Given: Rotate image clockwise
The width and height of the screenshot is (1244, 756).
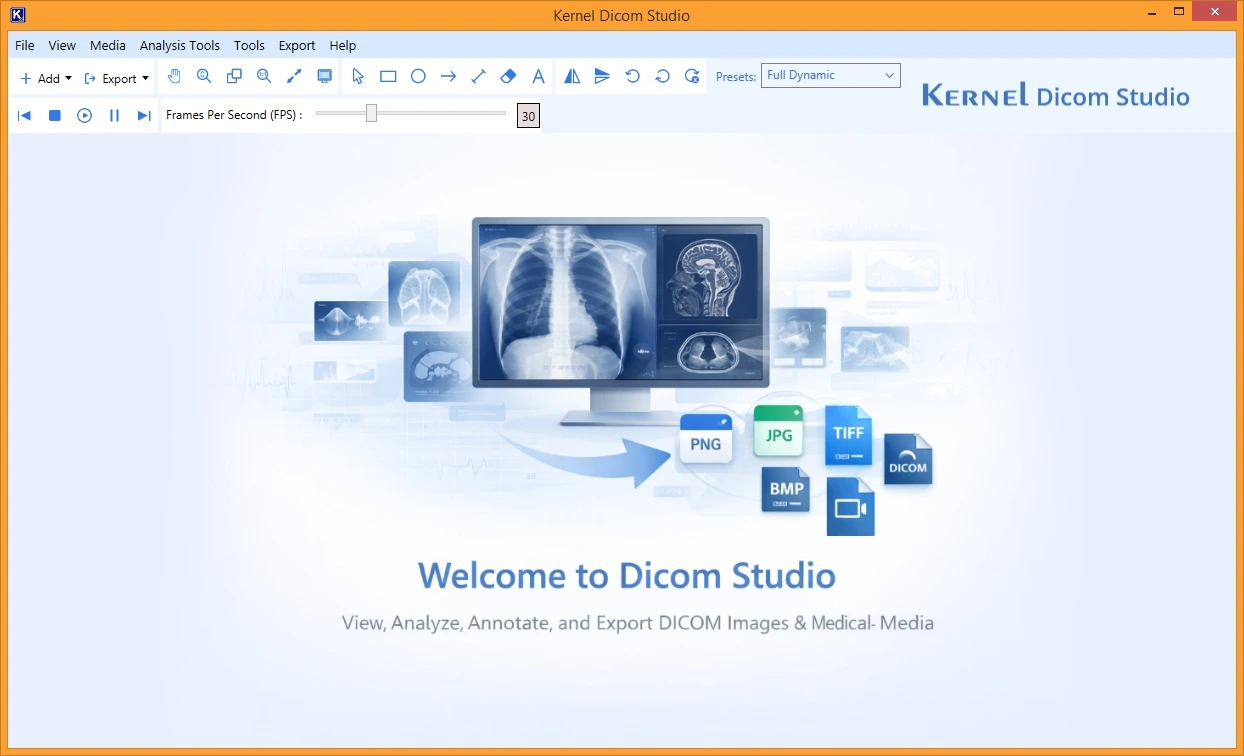Looking at the screenshot, I should click(662, 76).
